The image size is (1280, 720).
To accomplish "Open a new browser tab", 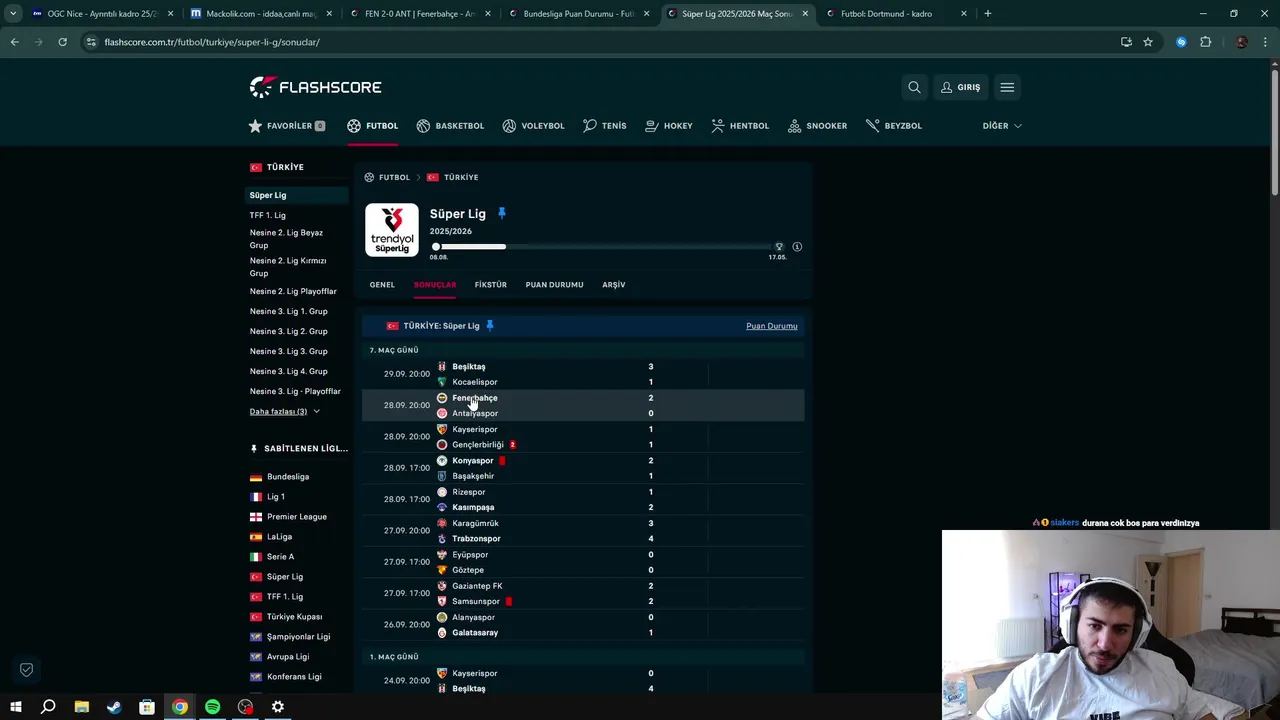I will pyautogui.click(x=988, y=14).
